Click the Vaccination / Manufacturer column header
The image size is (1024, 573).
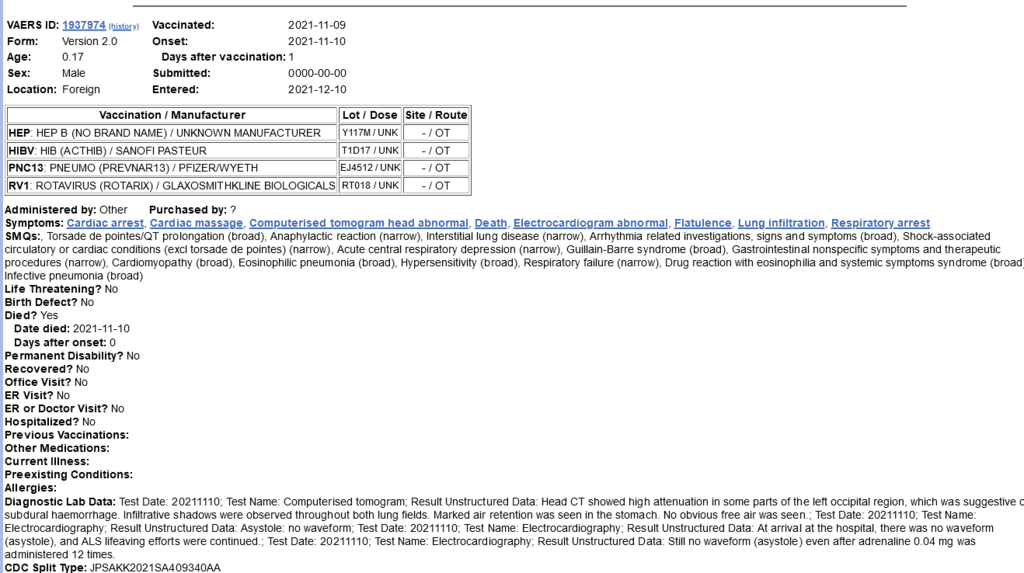point(172,115)
